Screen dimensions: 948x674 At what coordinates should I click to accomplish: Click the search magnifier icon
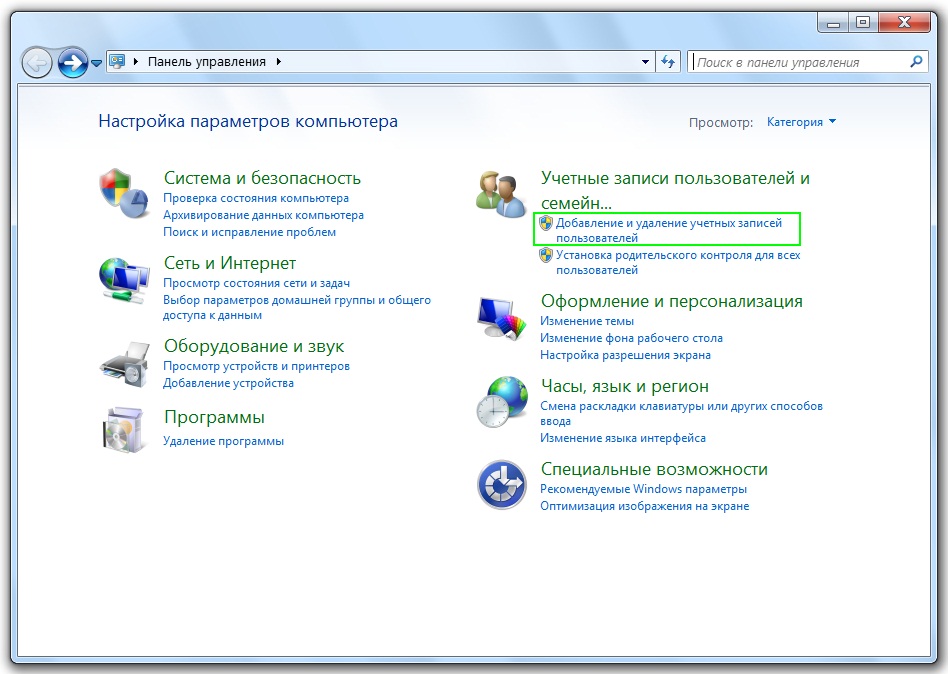pos(916,62)
